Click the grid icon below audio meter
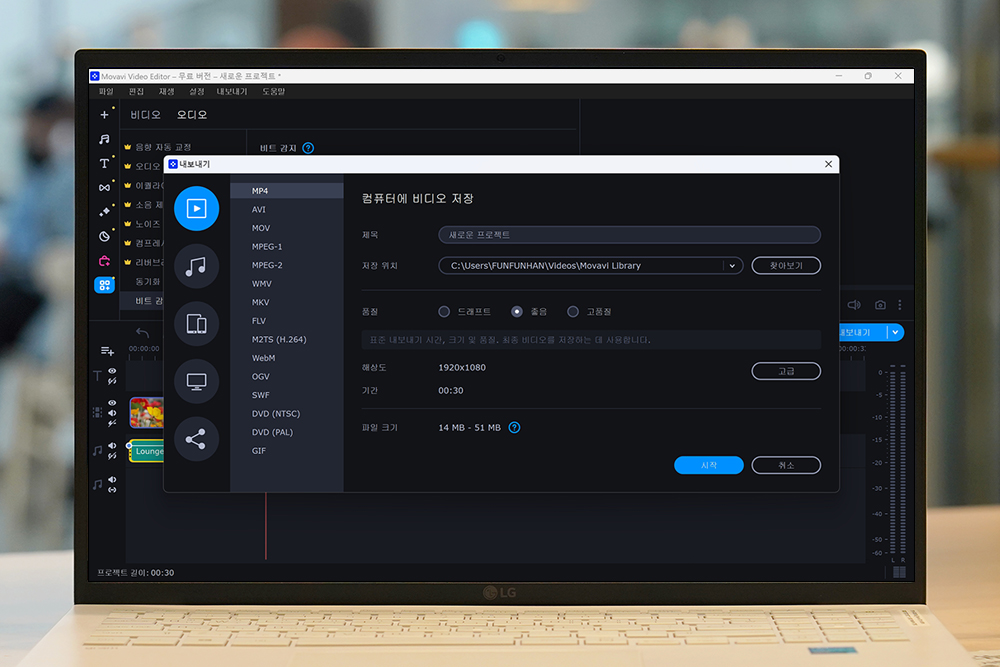Image resolution: width=1000 pixels, height=667 pixels. click(899, 572)
